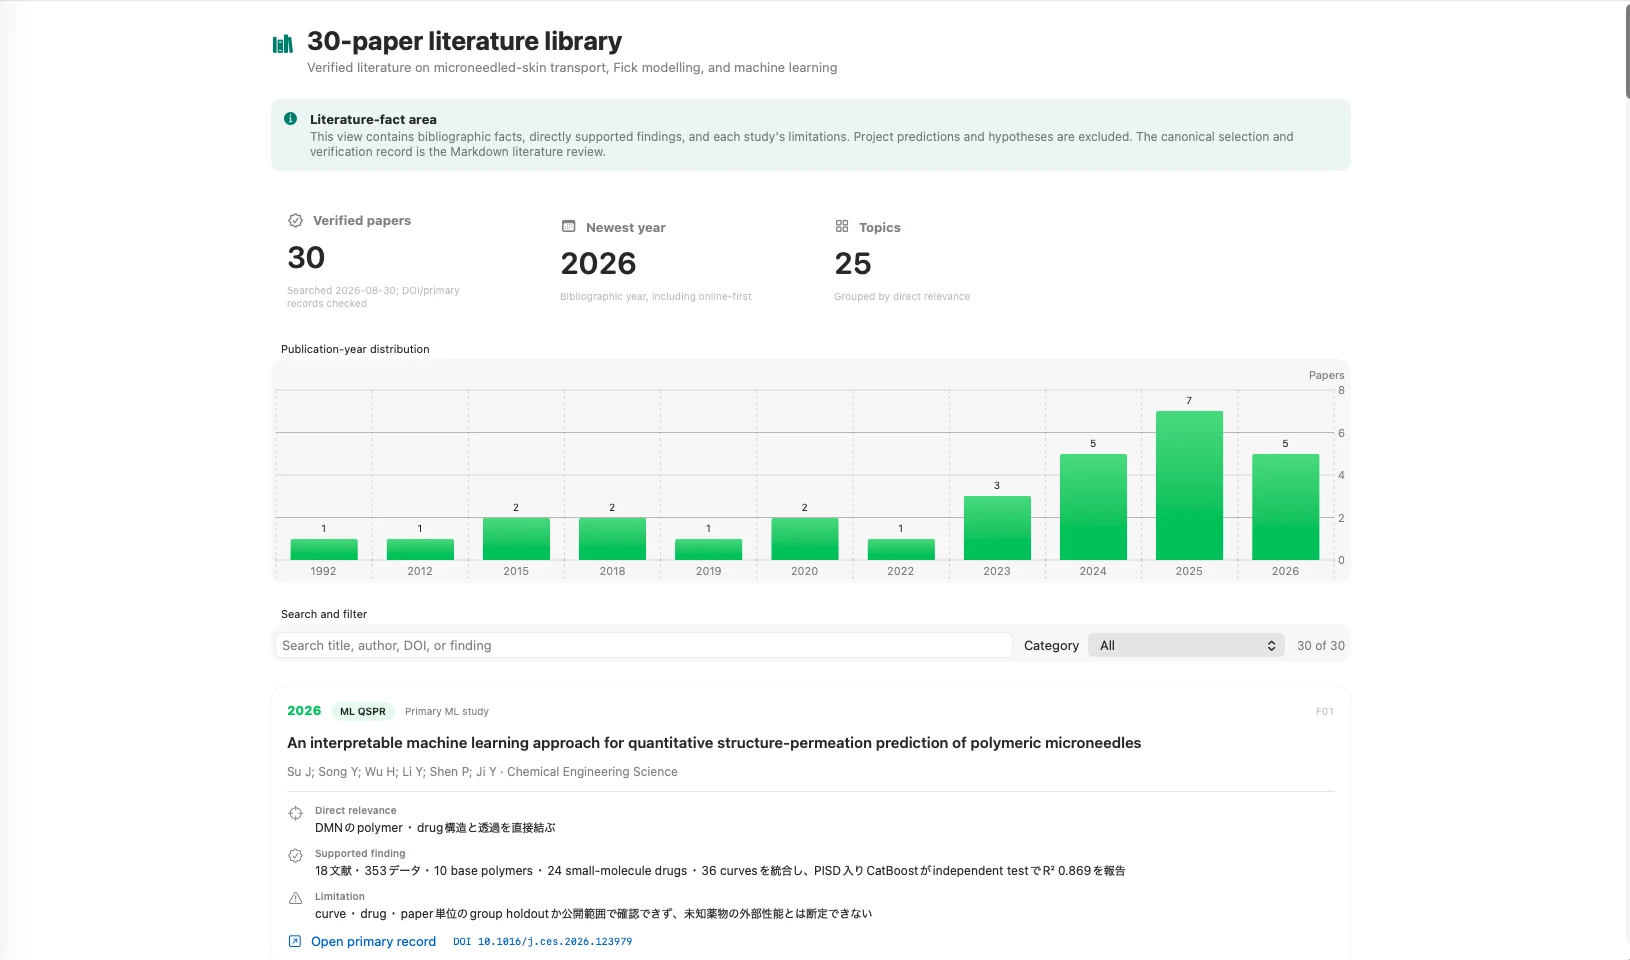
Task: Click the 2025 bar in the year chart
Action: [1189, 485]
